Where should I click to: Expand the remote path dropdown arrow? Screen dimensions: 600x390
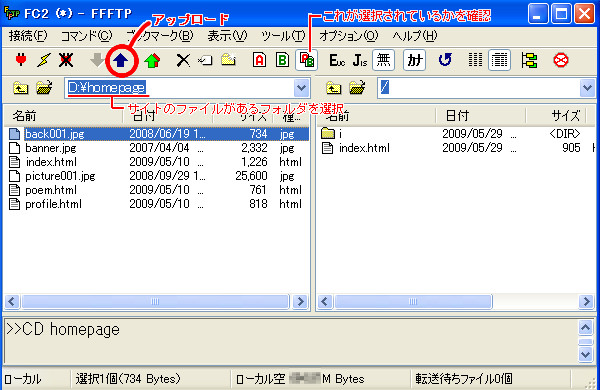(x=587, y=88)
